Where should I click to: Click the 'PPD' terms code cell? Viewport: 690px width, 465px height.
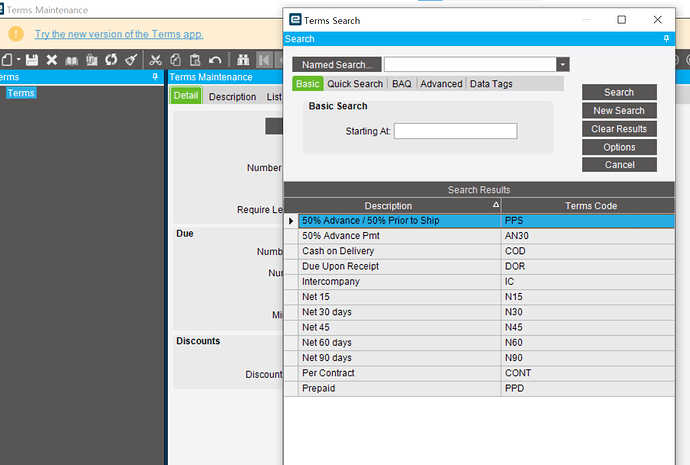tap(588, 388)
